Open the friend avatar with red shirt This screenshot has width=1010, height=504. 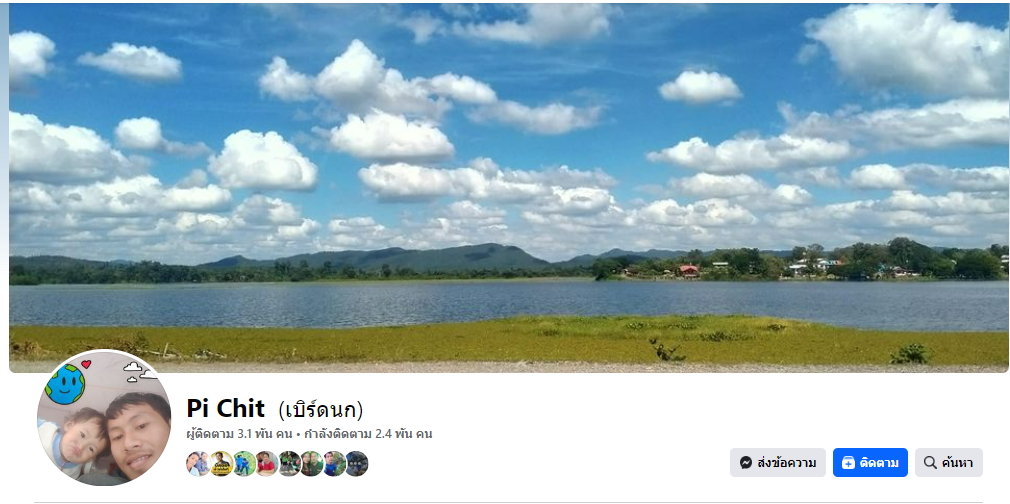point(267,463)
